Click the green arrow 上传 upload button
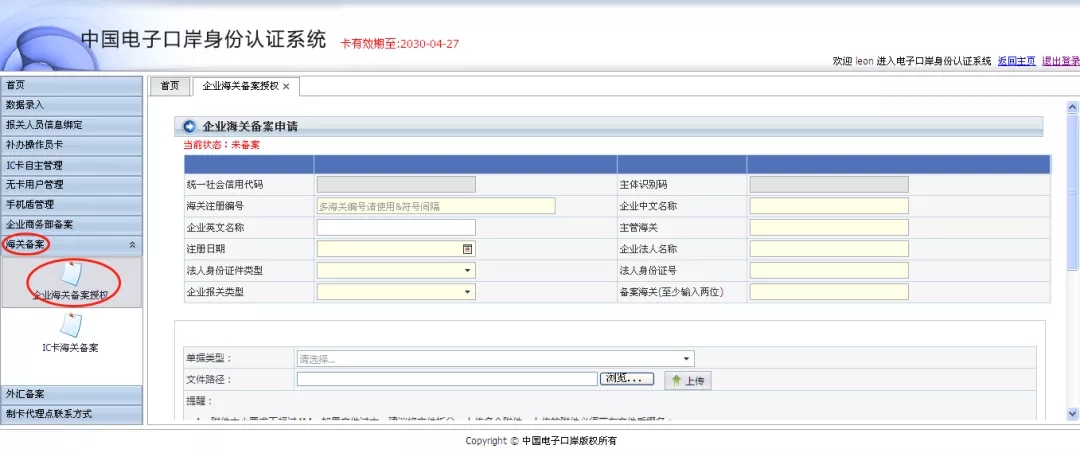The height and width of the screenshot is (449, 1080). pos(688,380)
